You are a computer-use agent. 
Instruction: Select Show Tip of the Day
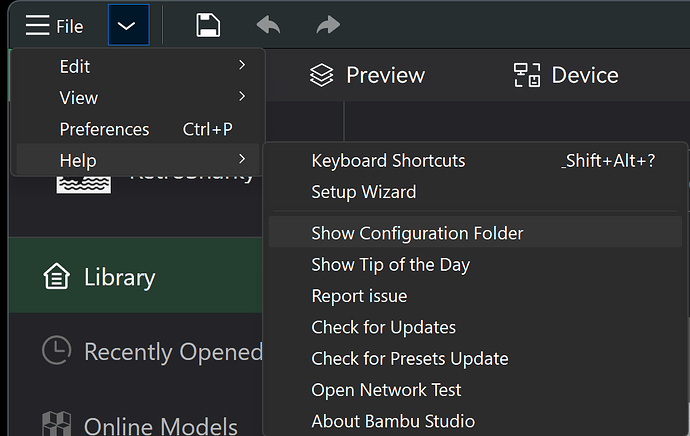pos(475,265)
